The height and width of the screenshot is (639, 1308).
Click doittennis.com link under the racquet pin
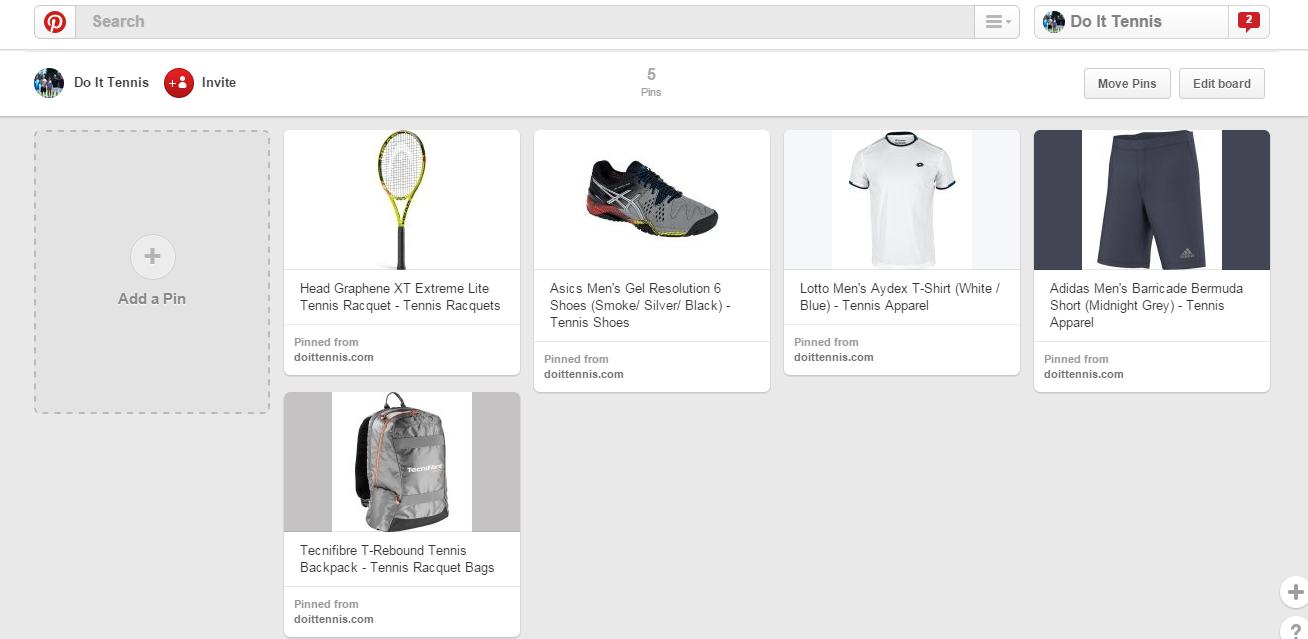tap(334, 357)
